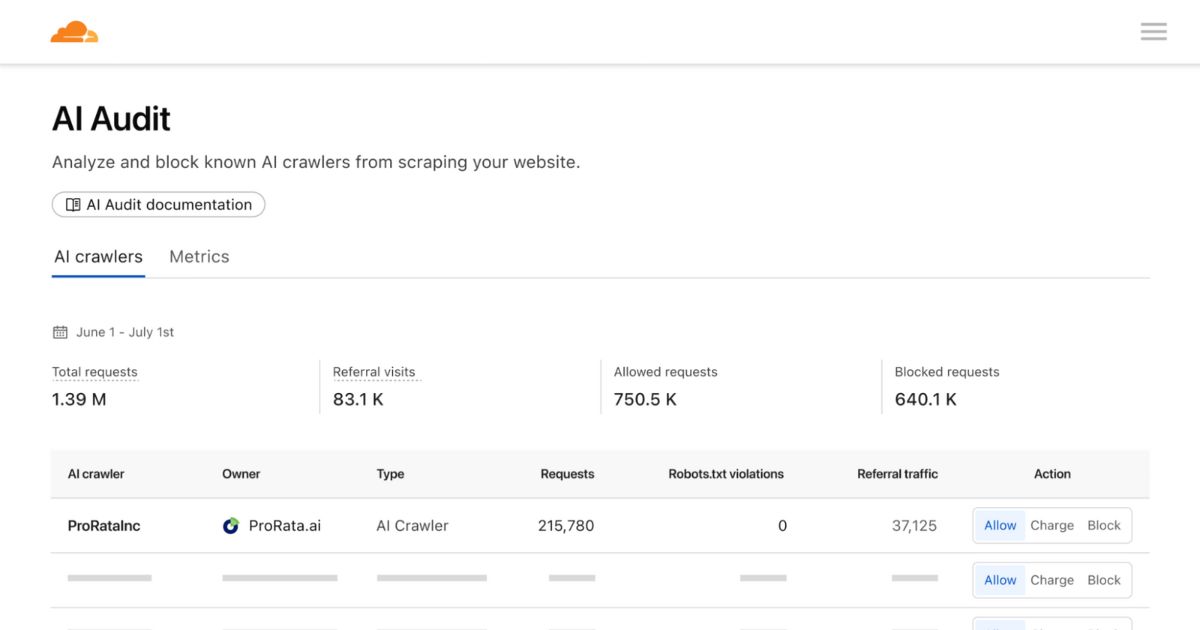Click the Action column header

pos(1052,474)
